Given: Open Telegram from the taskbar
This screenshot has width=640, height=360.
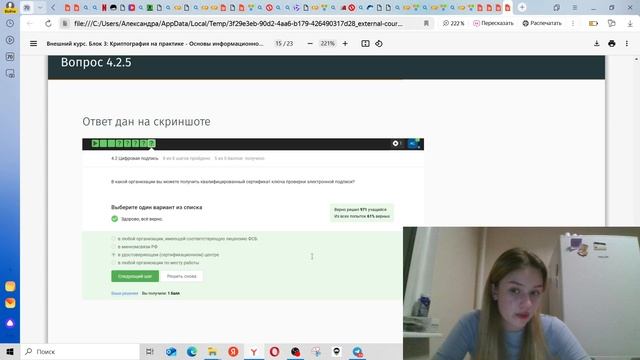Looking at the screenshot, I should point(357,351).
